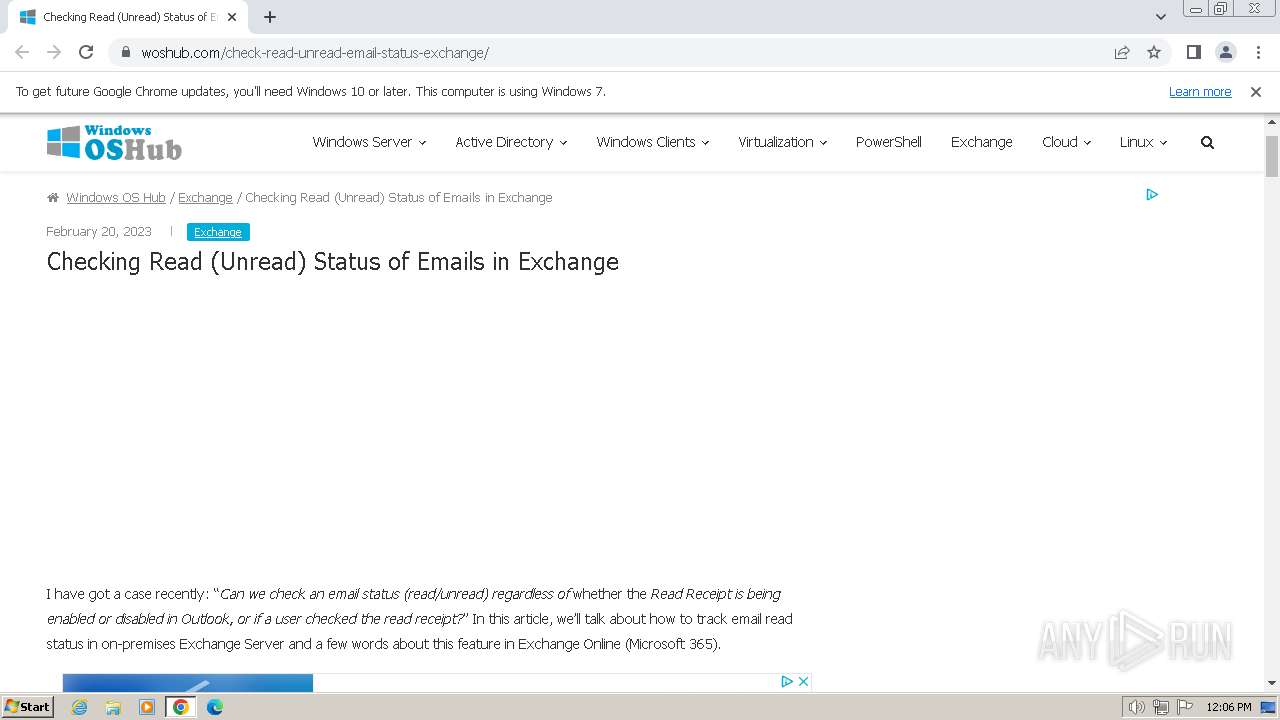This screenshot has width=1280, height=720.
Task: Click the February 20, 2023 date text
Action: tap(99, 231)
